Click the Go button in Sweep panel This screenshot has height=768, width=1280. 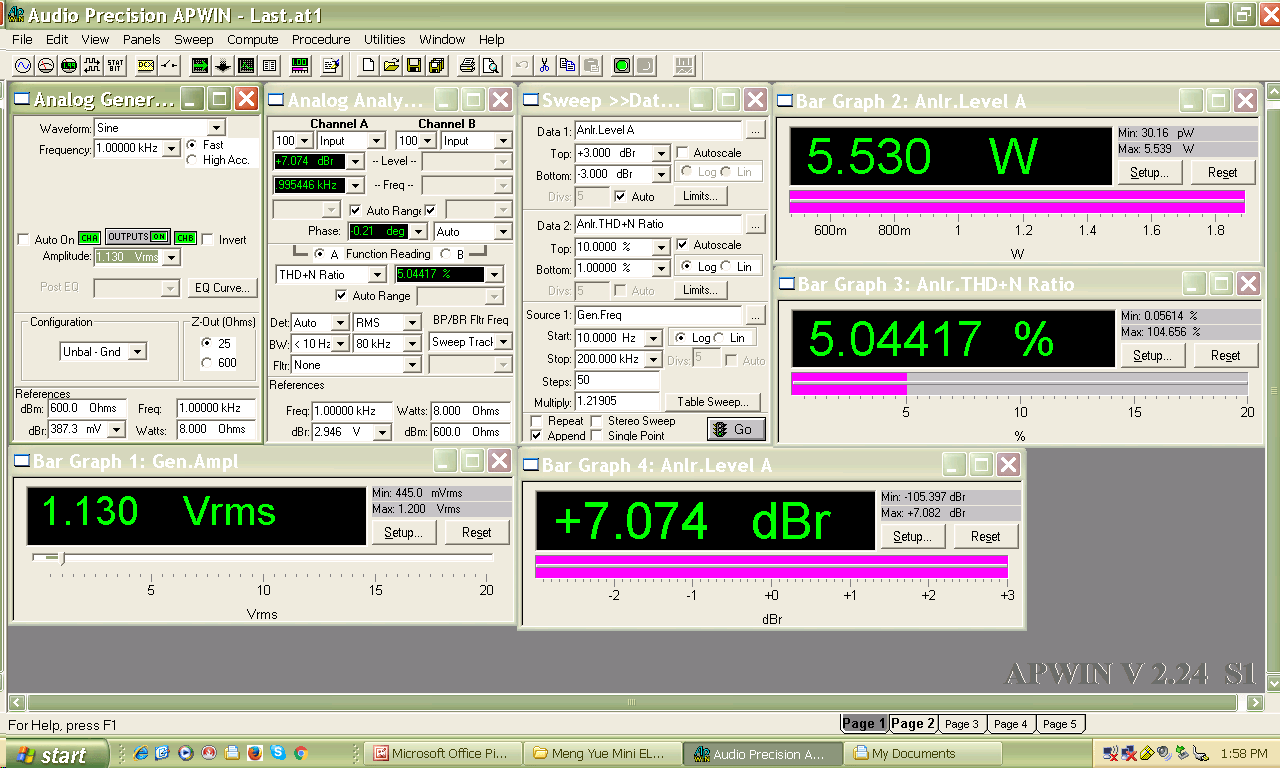(x=736, y=429)
